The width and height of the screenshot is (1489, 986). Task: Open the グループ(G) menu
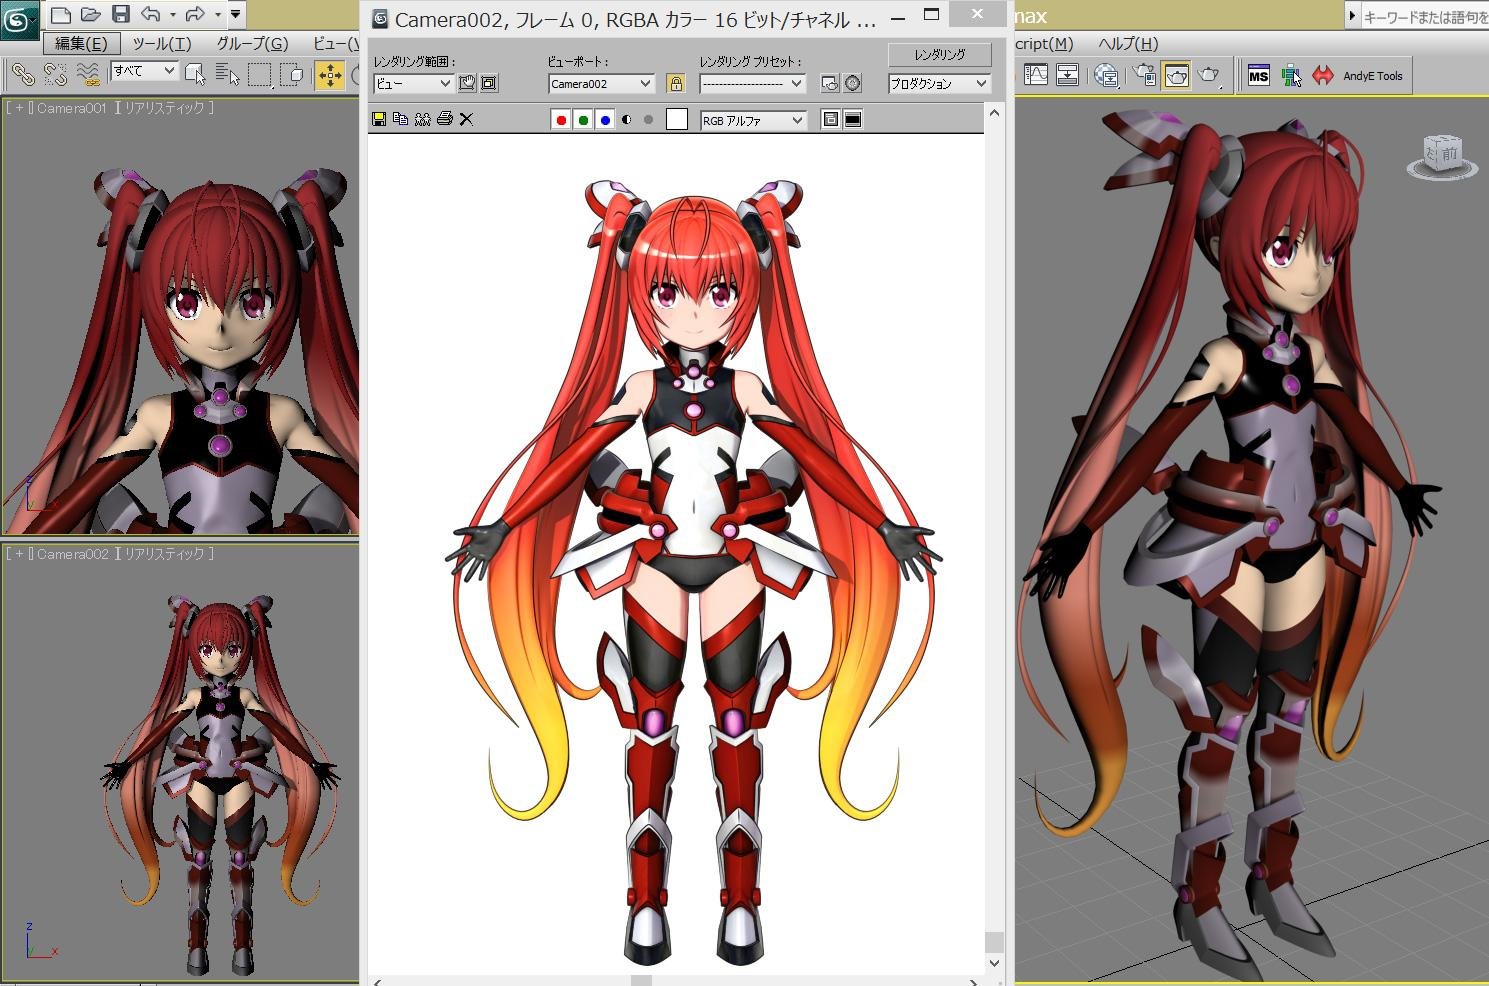pos(252,43)
